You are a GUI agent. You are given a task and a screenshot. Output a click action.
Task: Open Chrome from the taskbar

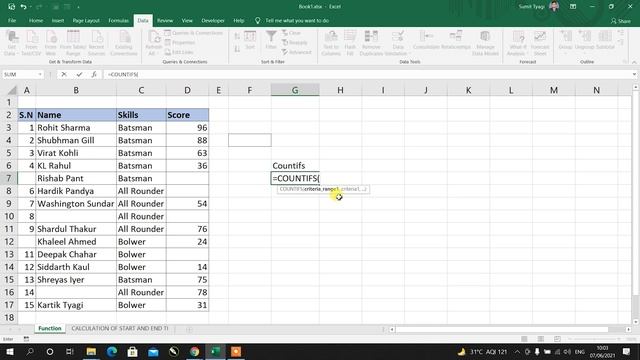pos(195,351)
